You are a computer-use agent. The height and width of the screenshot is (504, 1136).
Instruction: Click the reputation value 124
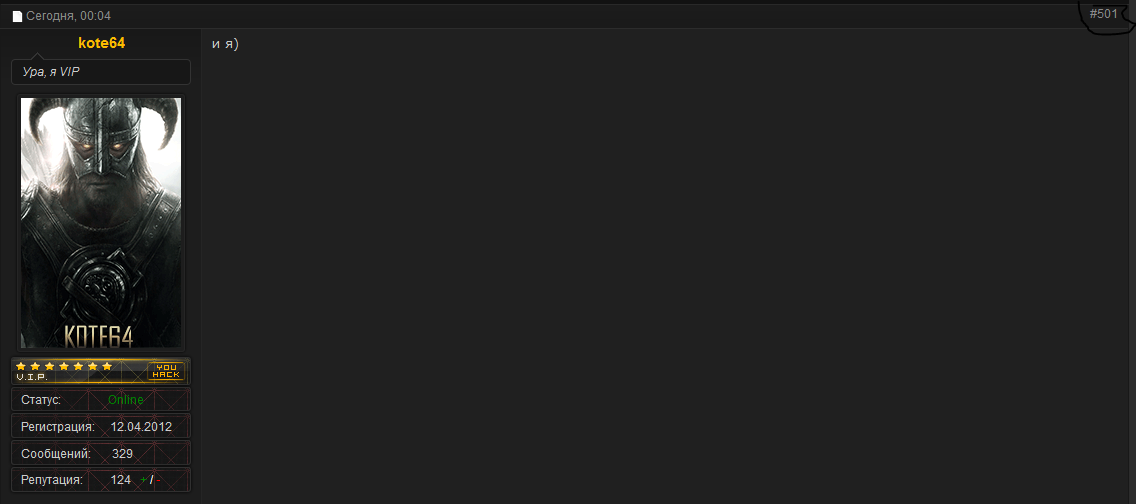coord(120,479)
